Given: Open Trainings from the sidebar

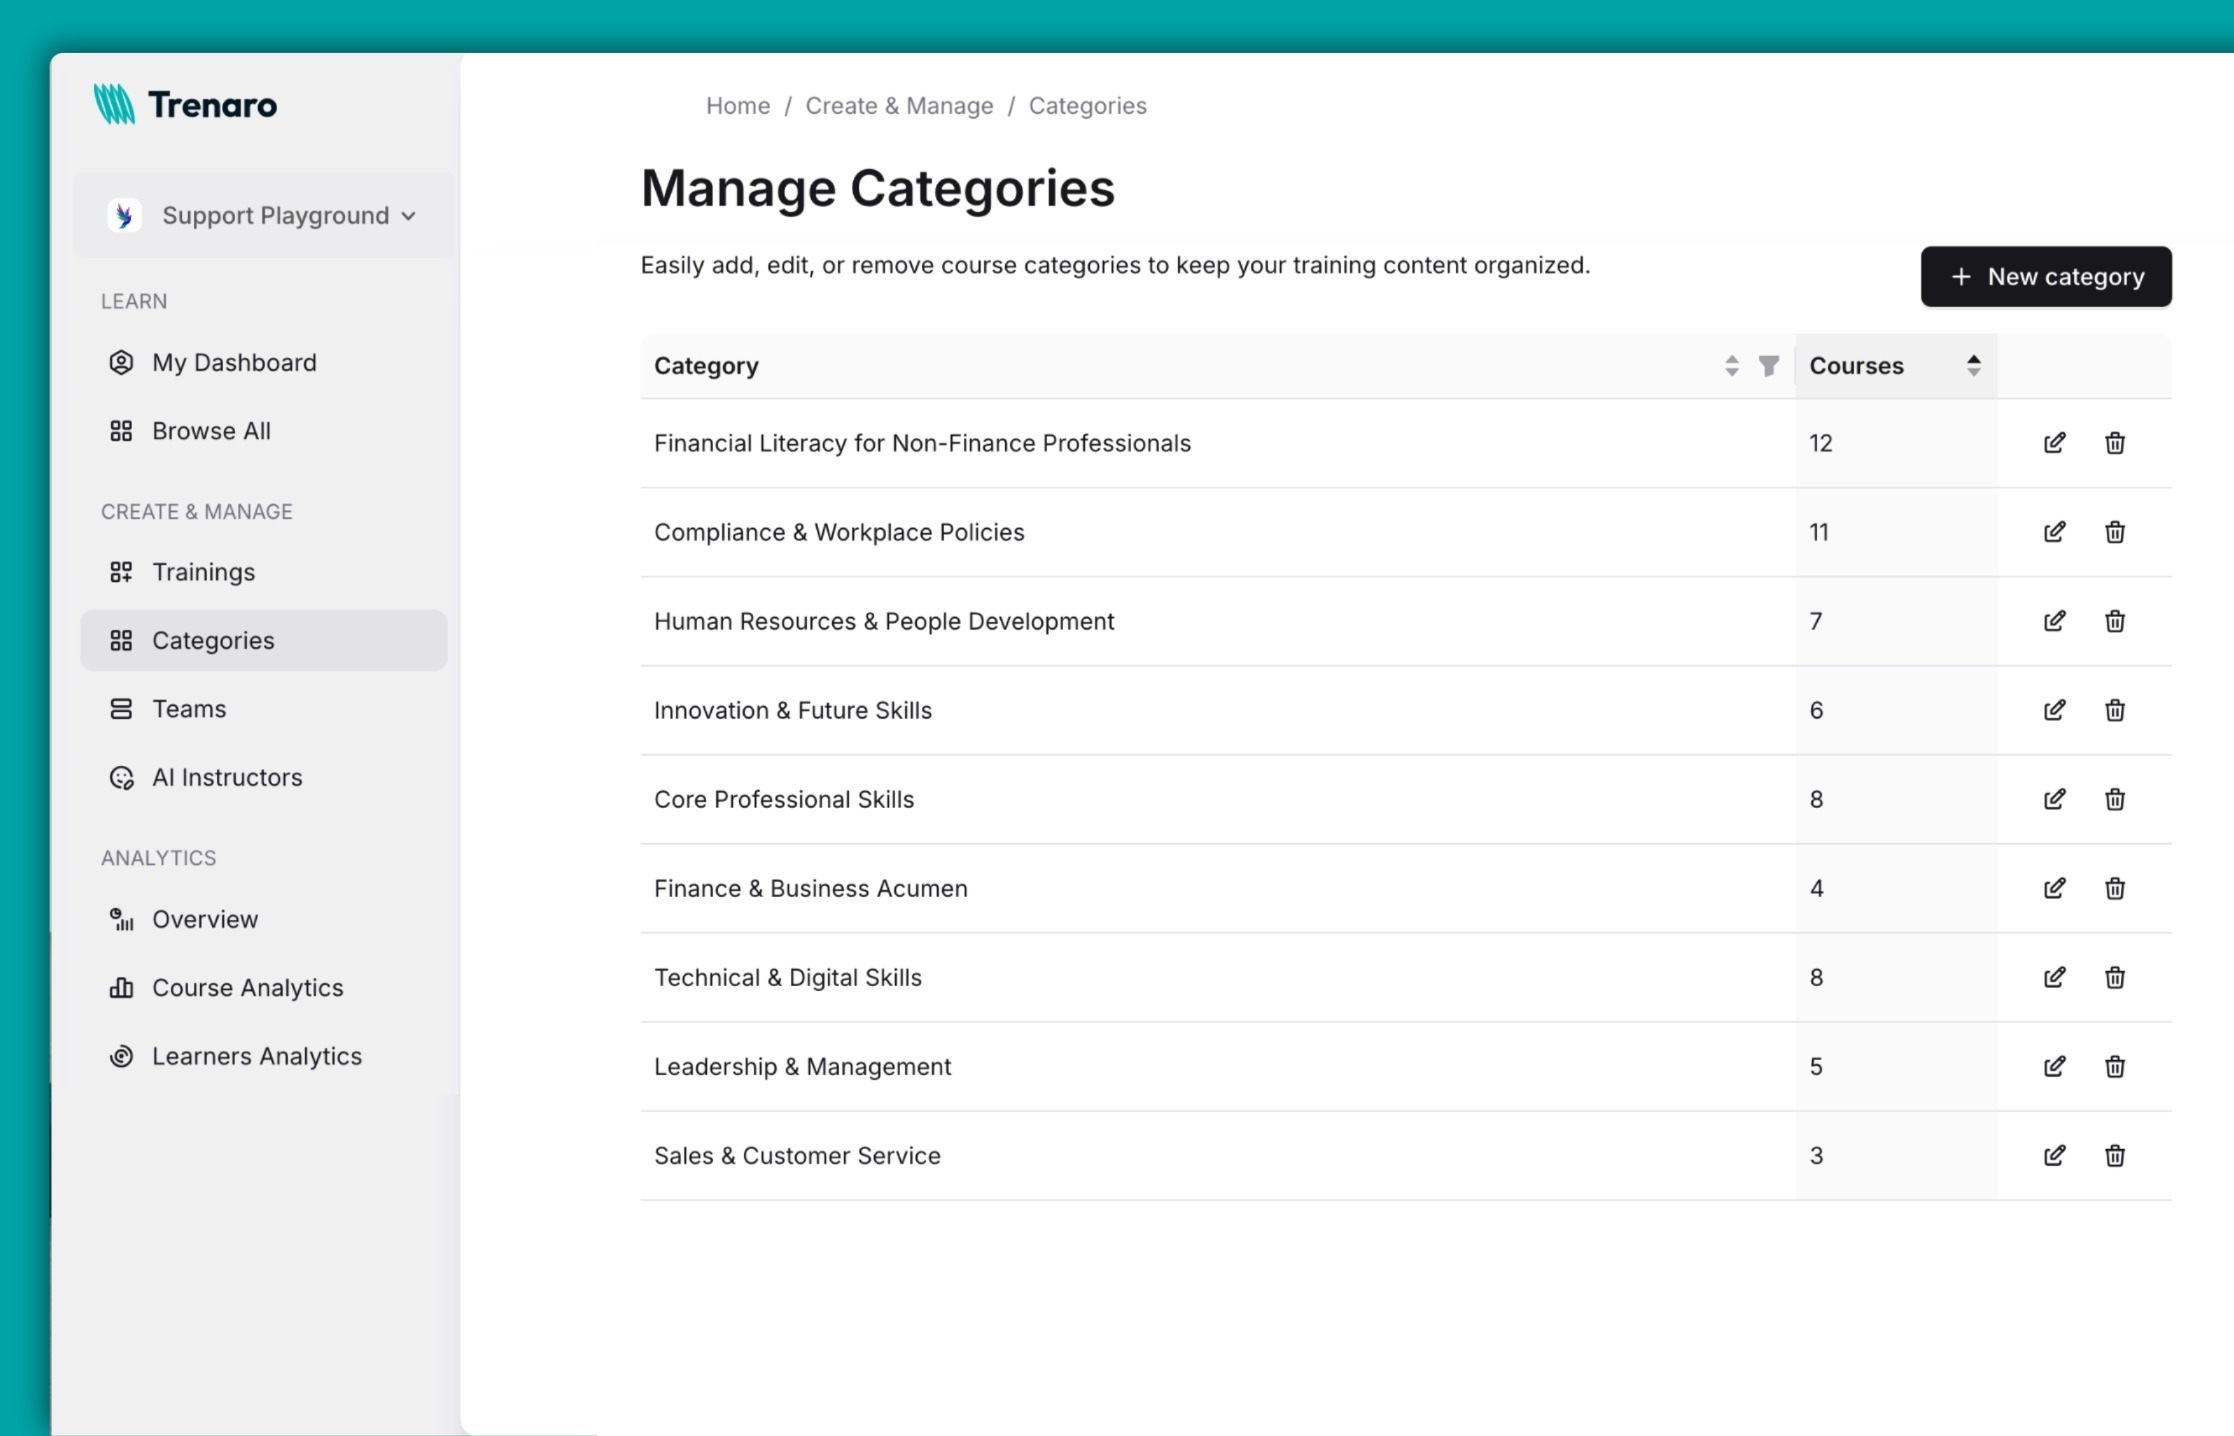Looking at the screenshot, I should click(203, 572).
